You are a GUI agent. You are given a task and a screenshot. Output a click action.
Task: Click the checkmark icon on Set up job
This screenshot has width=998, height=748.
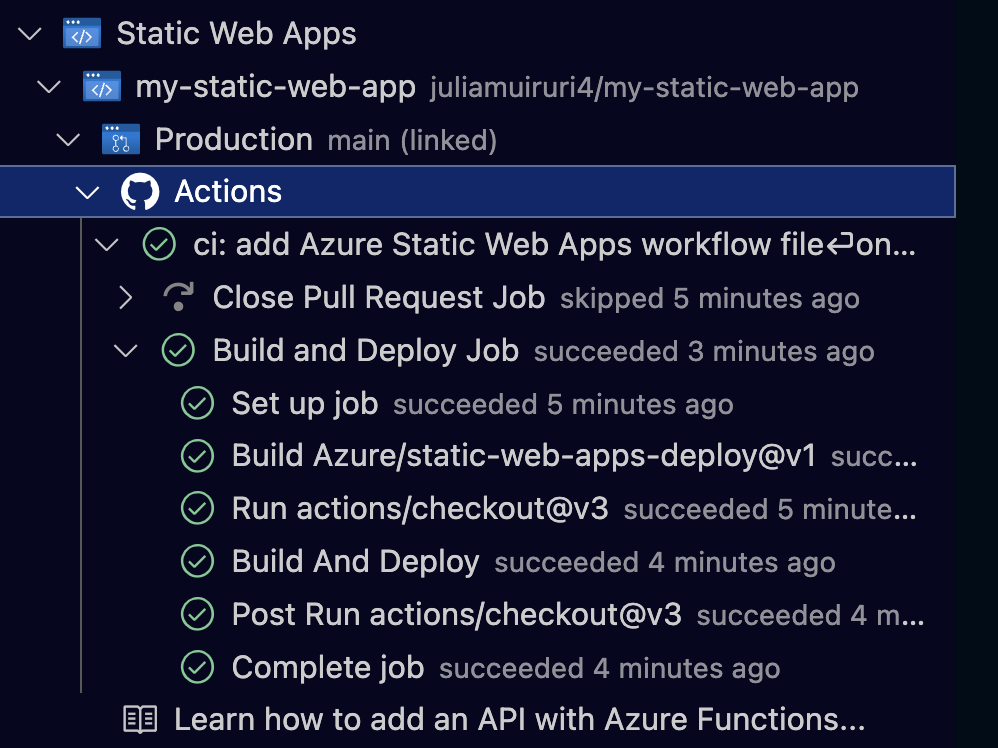tap(197, 403)
